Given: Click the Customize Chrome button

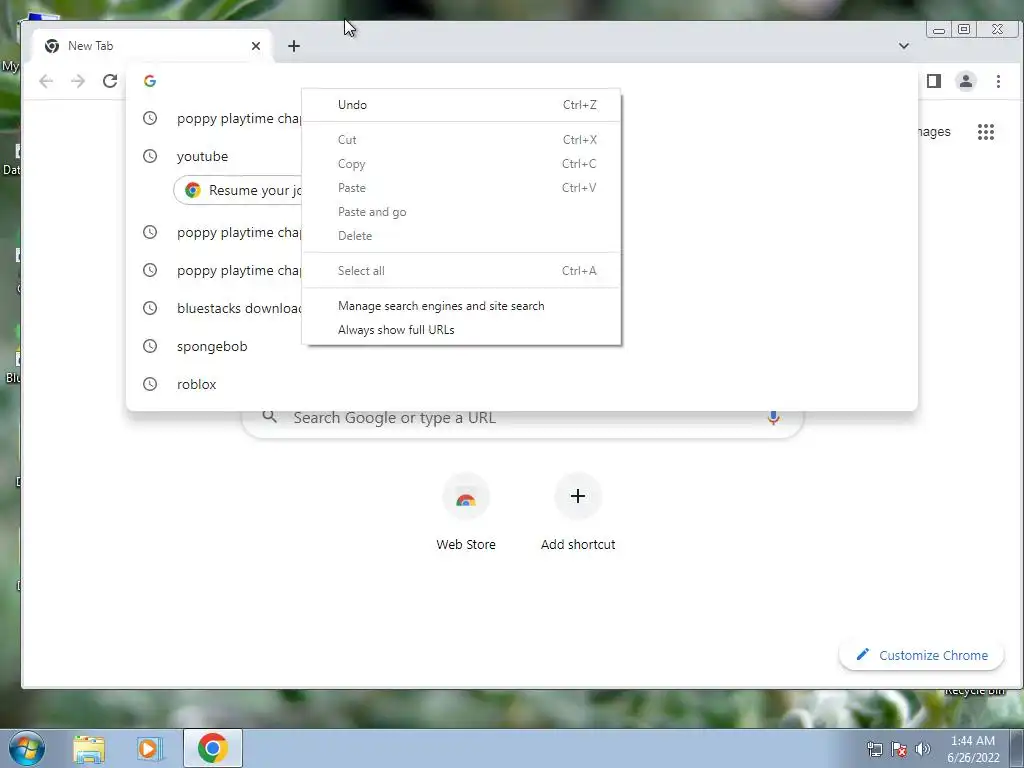Looking at the screenshot, I should tap(921, 655).
